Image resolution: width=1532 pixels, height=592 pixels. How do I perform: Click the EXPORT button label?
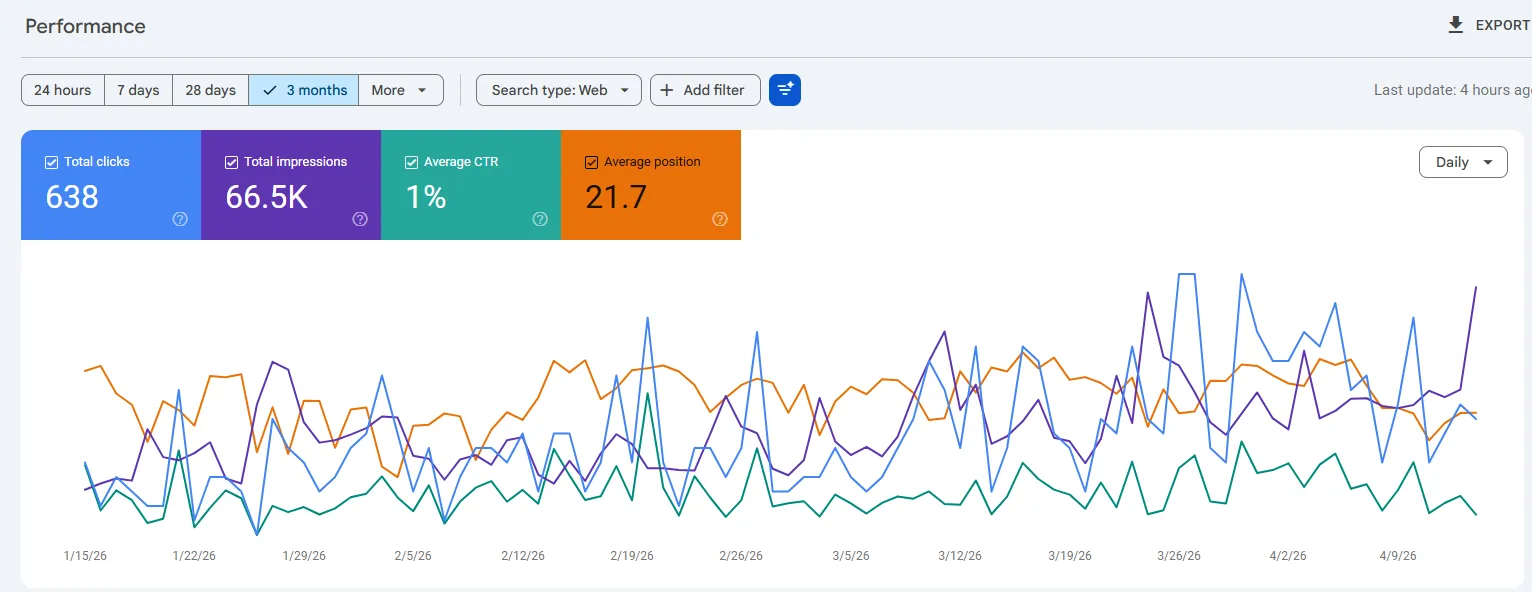click(1503, 25)
